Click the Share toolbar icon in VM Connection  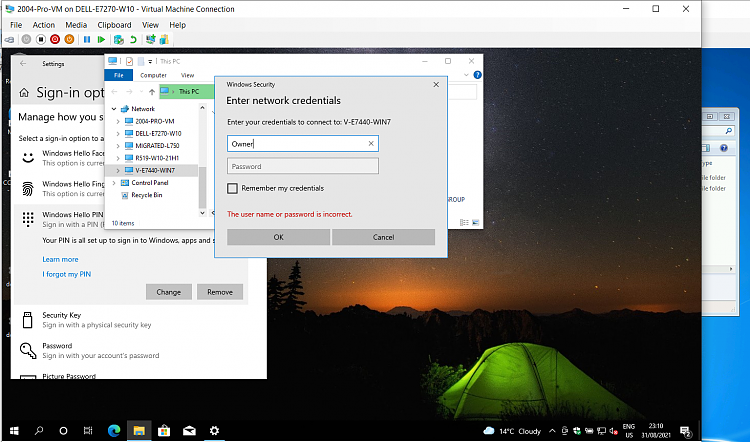point(164,40)
